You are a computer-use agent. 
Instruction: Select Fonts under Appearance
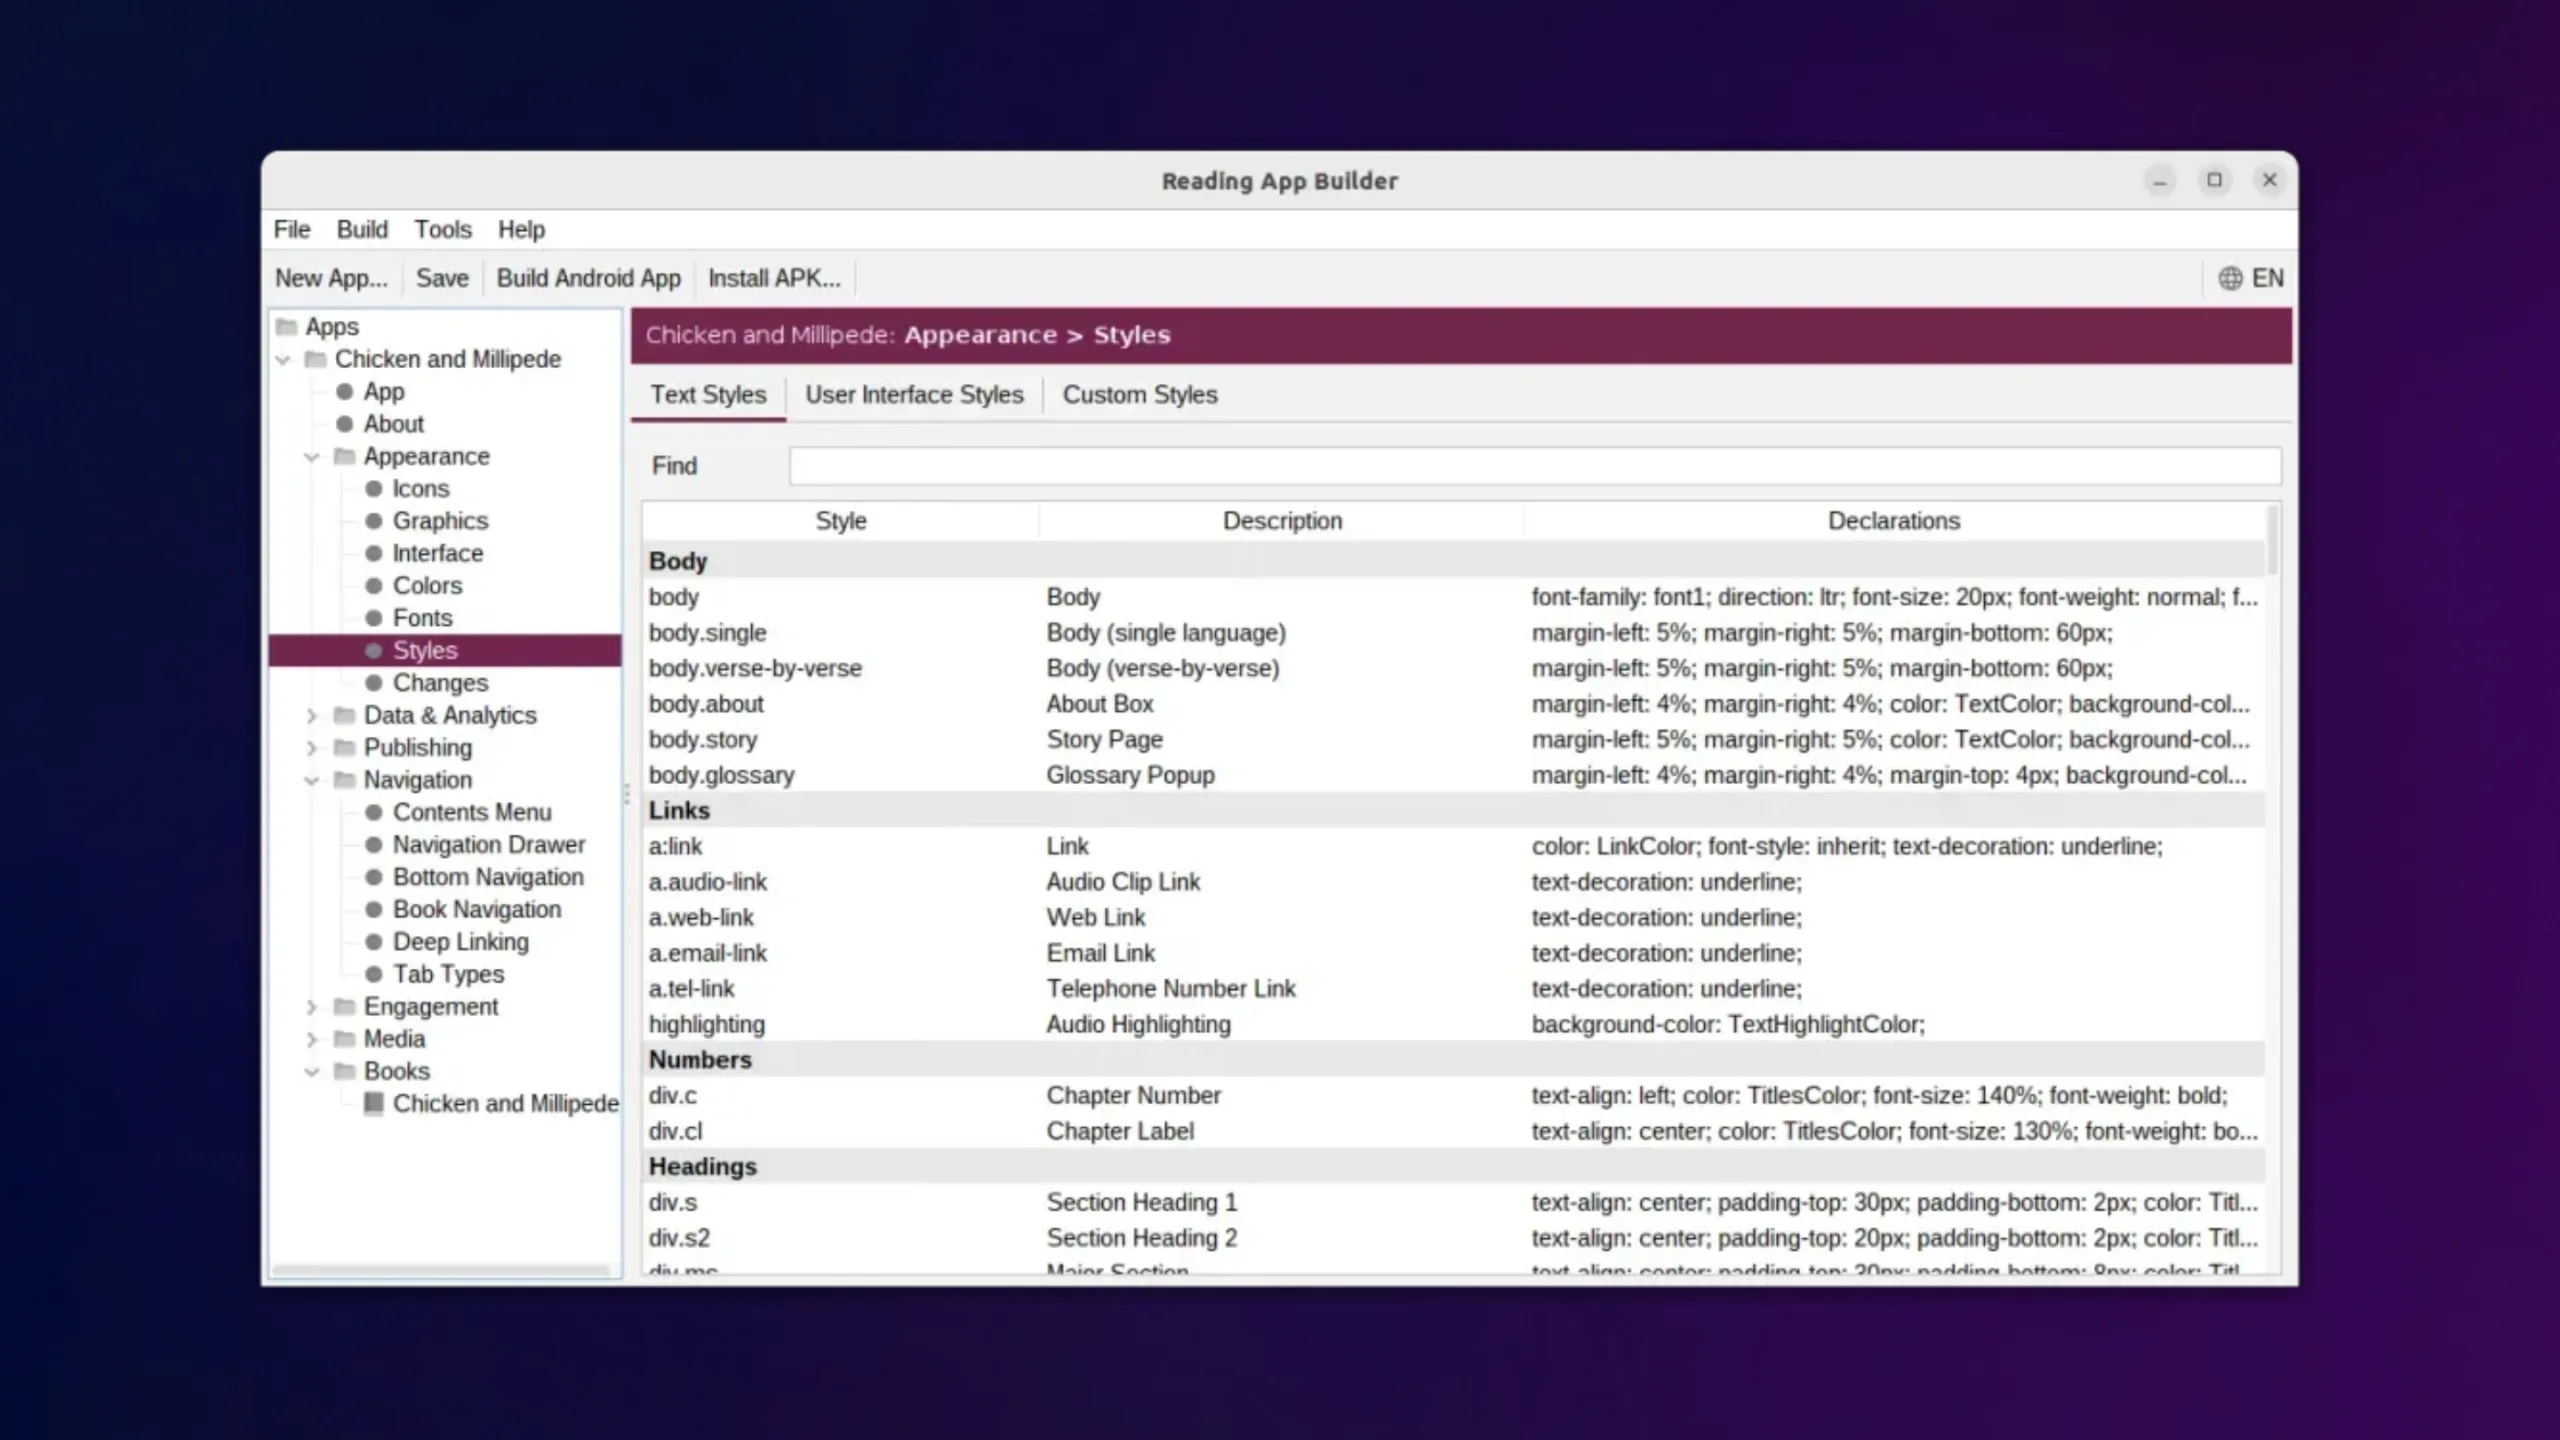coord(423,618)
